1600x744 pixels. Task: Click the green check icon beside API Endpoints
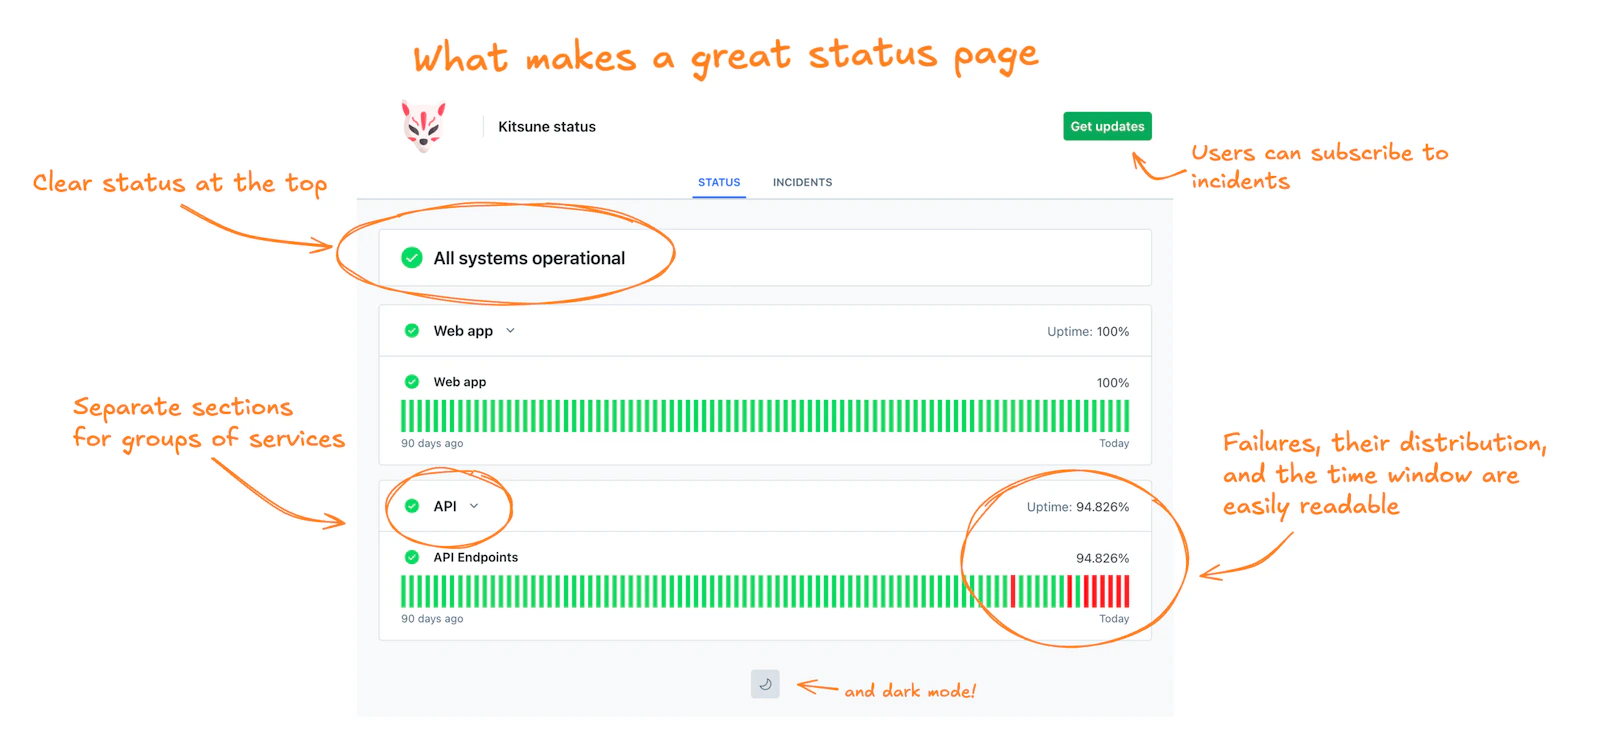[x=412, y=557]
